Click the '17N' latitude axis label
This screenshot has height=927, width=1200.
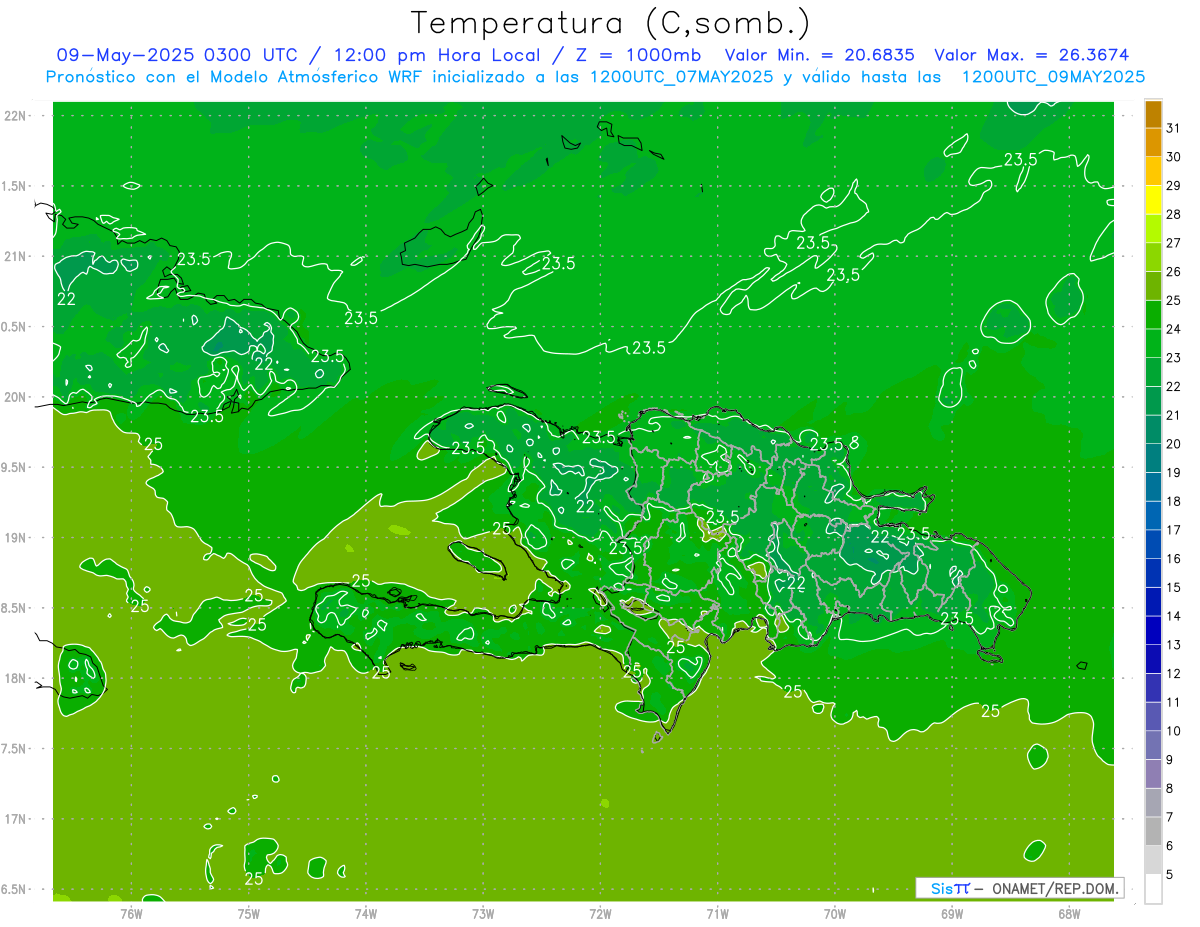click(x=15, y=819)
